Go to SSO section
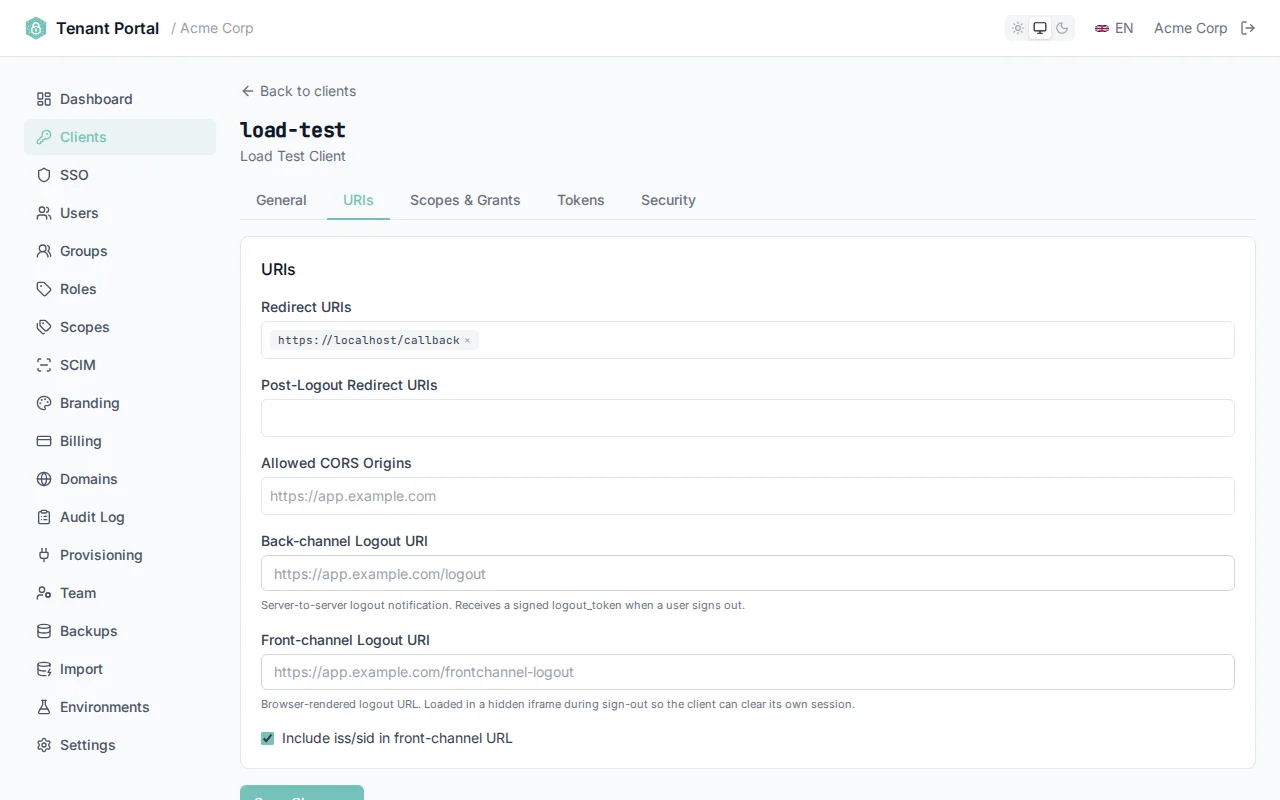1280x800 pixels. pos(120,175)
